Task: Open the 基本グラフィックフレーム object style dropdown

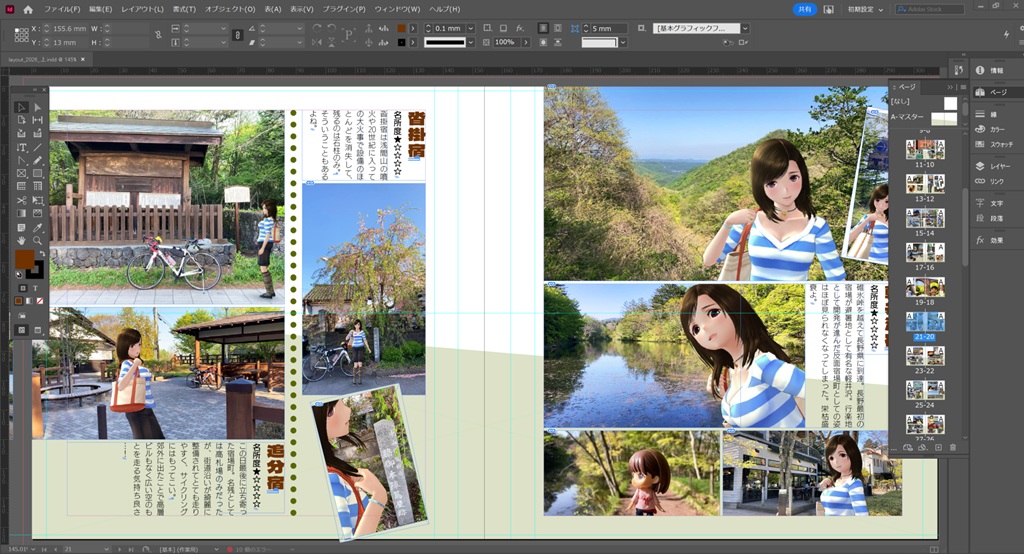Action: 745,28
